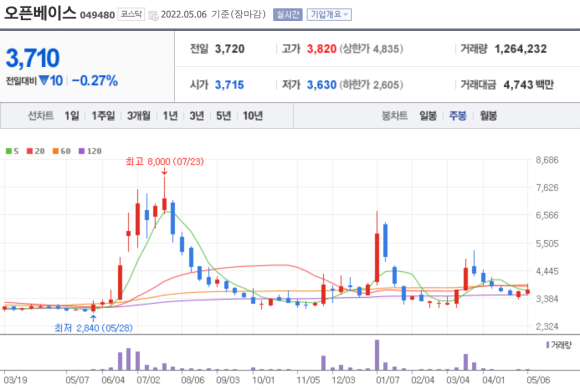Click the 고가 value 3,820
580x390 pixels.
click(x=321, y=49)
